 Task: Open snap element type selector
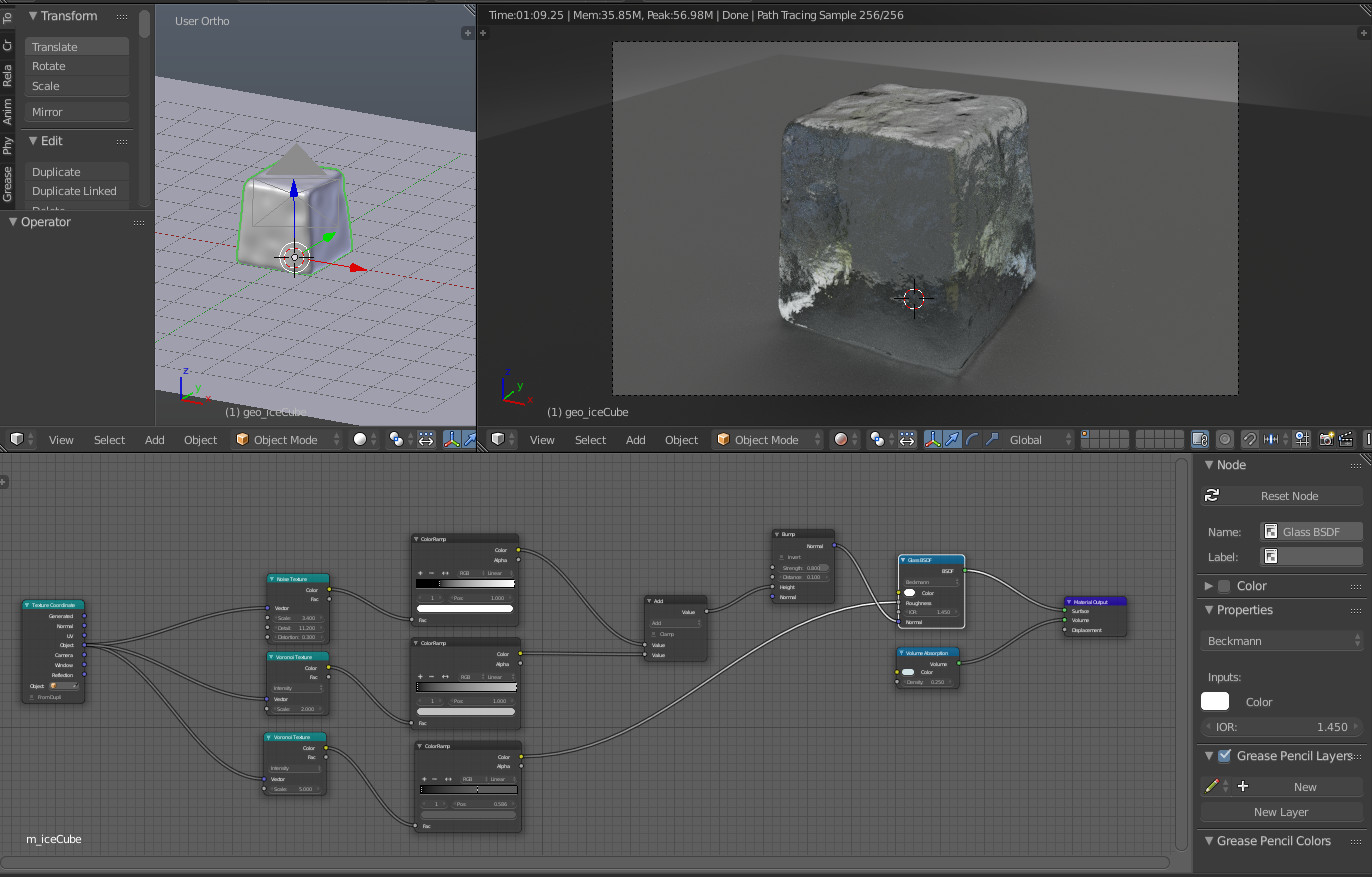(x=1276, y=440)
